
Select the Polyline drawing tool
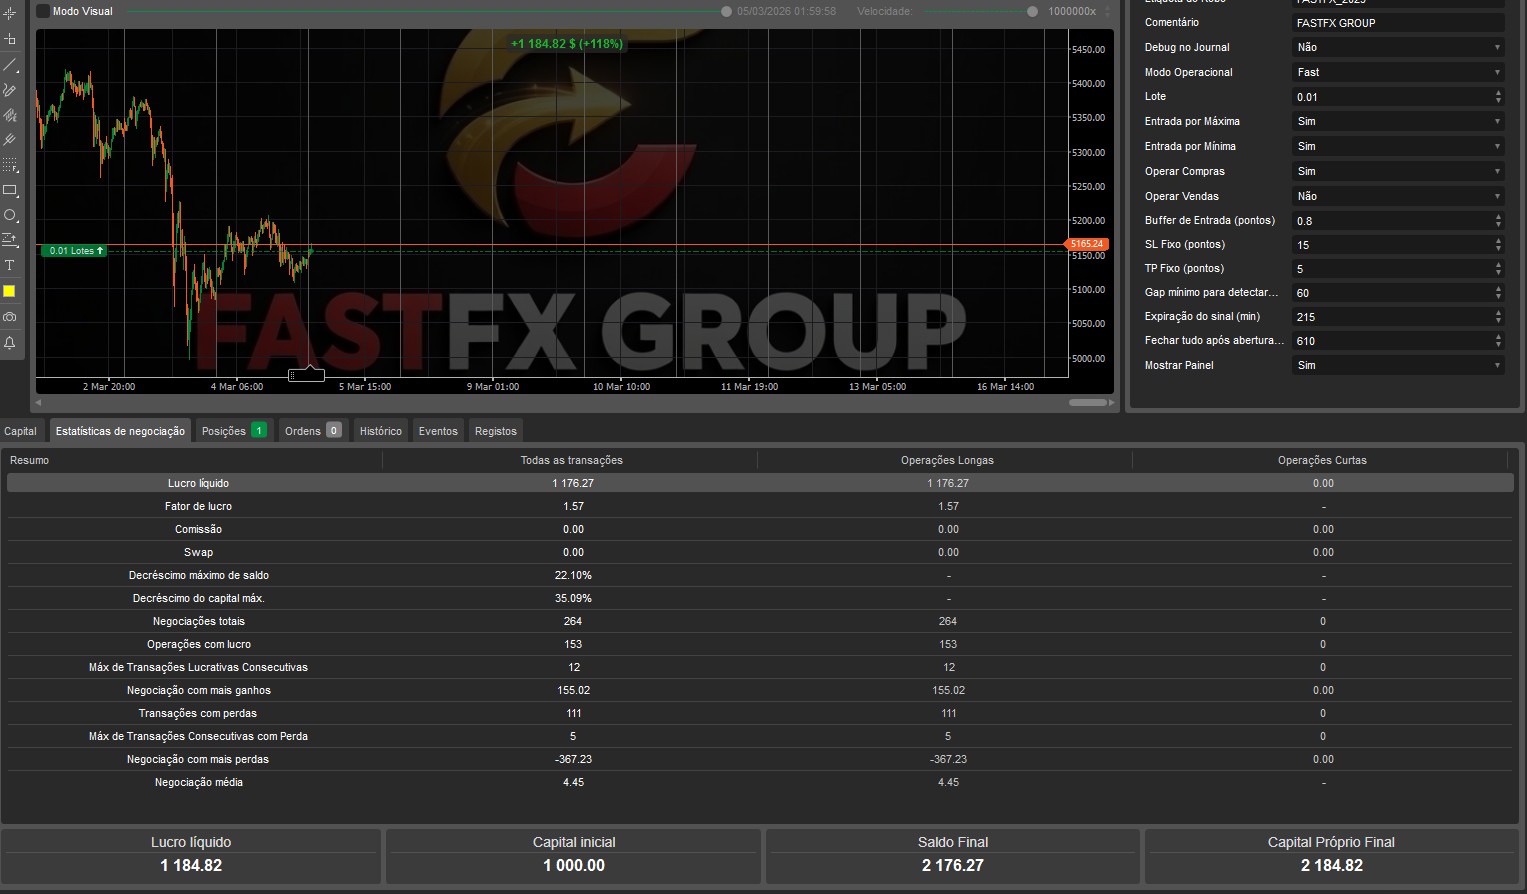10,90
